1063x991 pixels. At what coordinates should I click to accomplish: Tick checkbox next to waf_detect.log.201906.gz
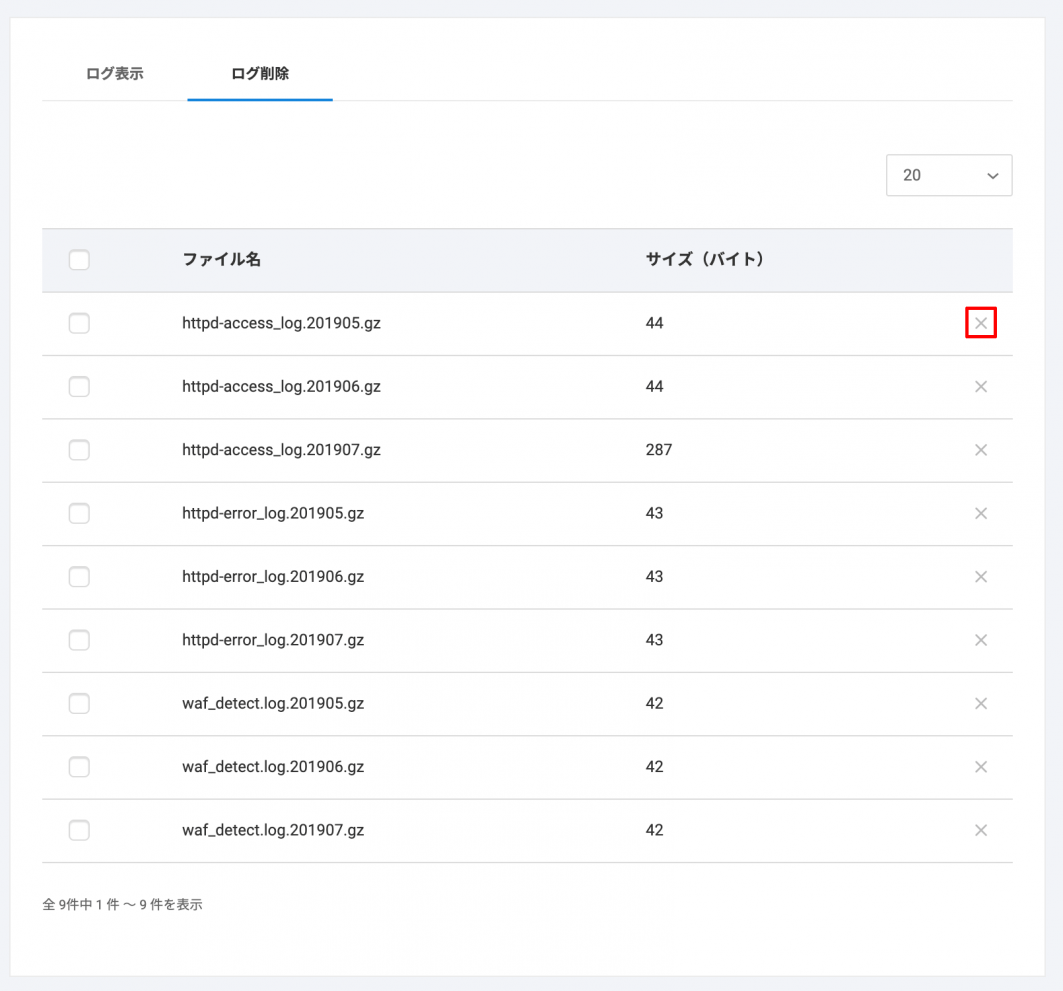(79, 767)
